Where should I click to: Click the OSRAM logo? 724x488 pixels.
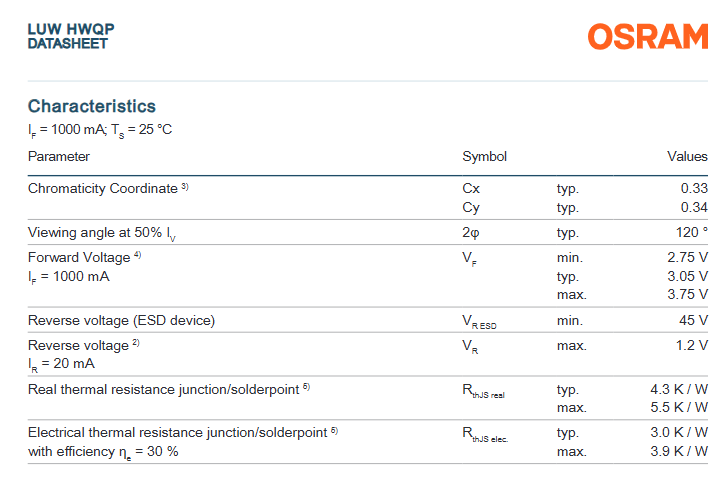point(647,37)
